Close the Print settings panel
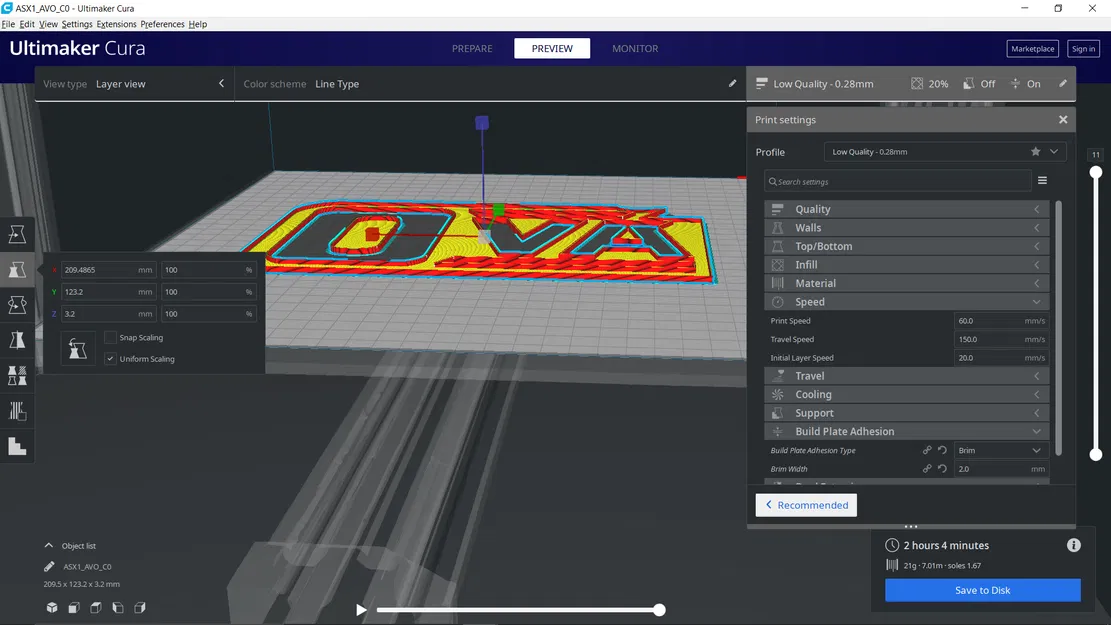 point(1063,120)
